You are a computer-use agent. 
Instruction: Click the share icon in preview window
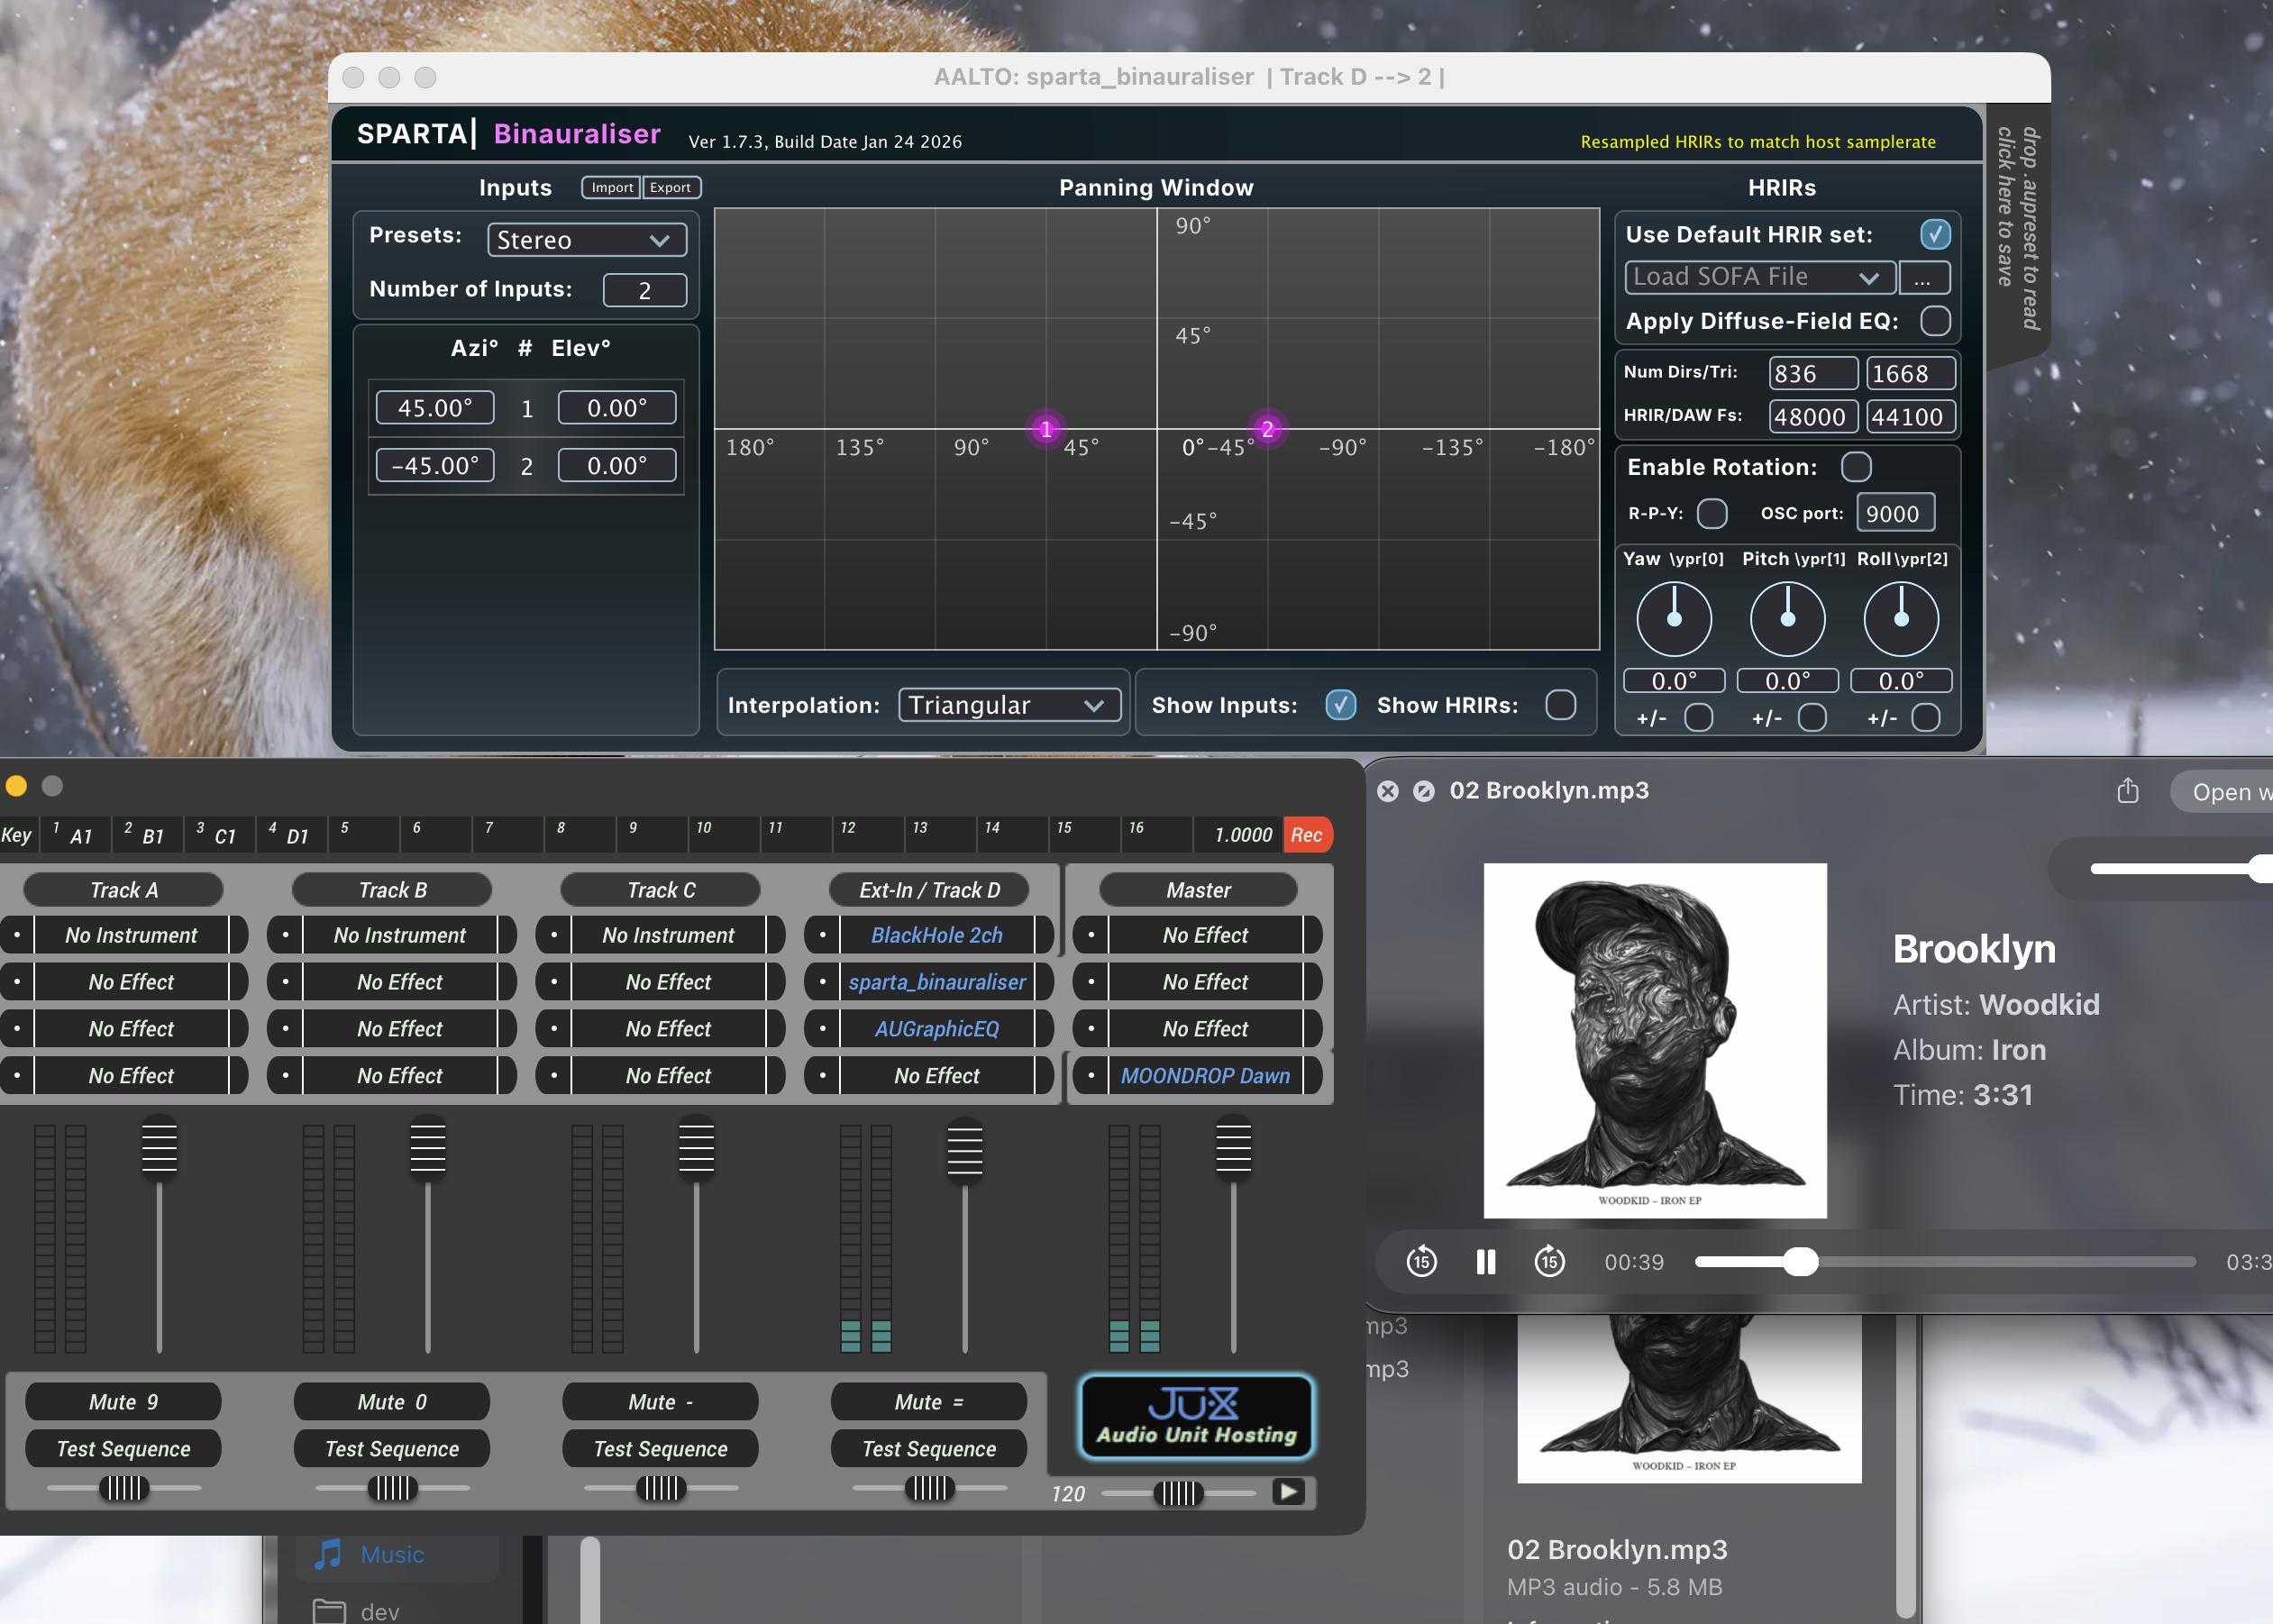(2128, 791)
